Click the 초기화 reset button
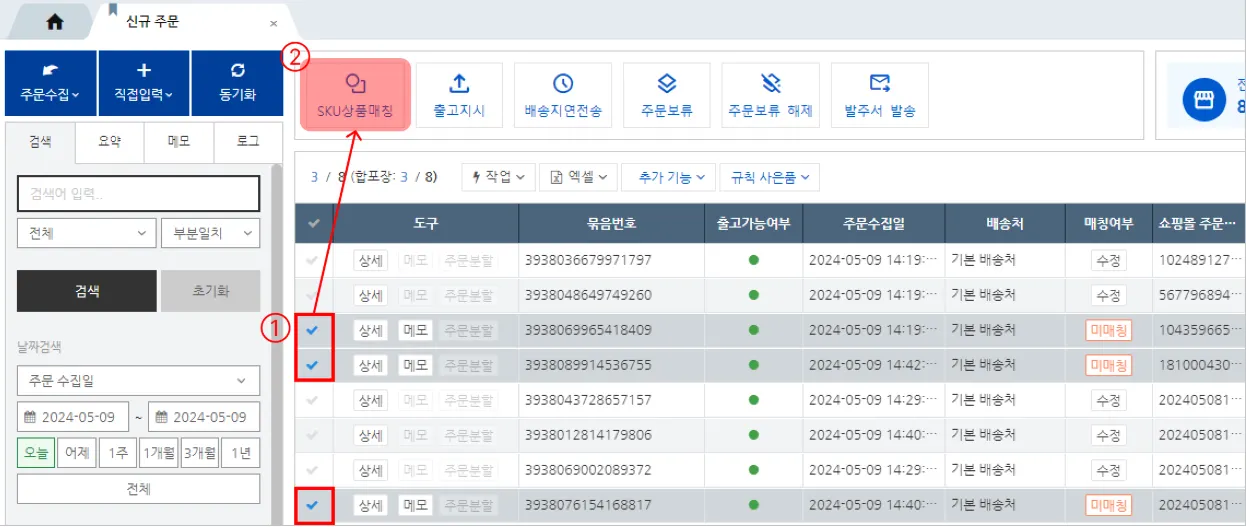Viewport: 1246px width, 527px height. pos(210,291)
